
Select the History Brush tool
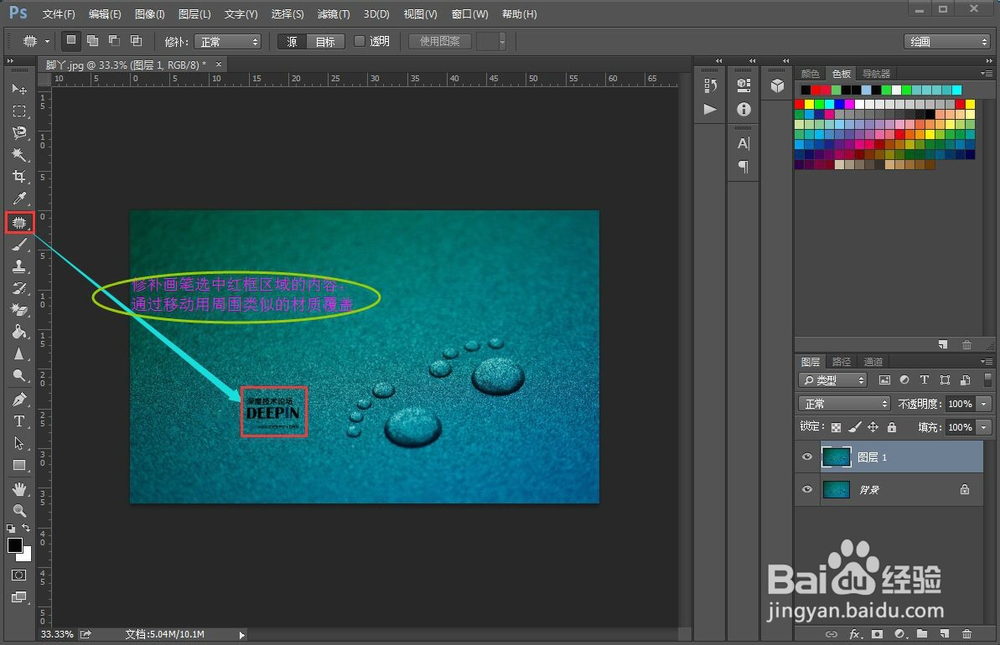point(19,288)
